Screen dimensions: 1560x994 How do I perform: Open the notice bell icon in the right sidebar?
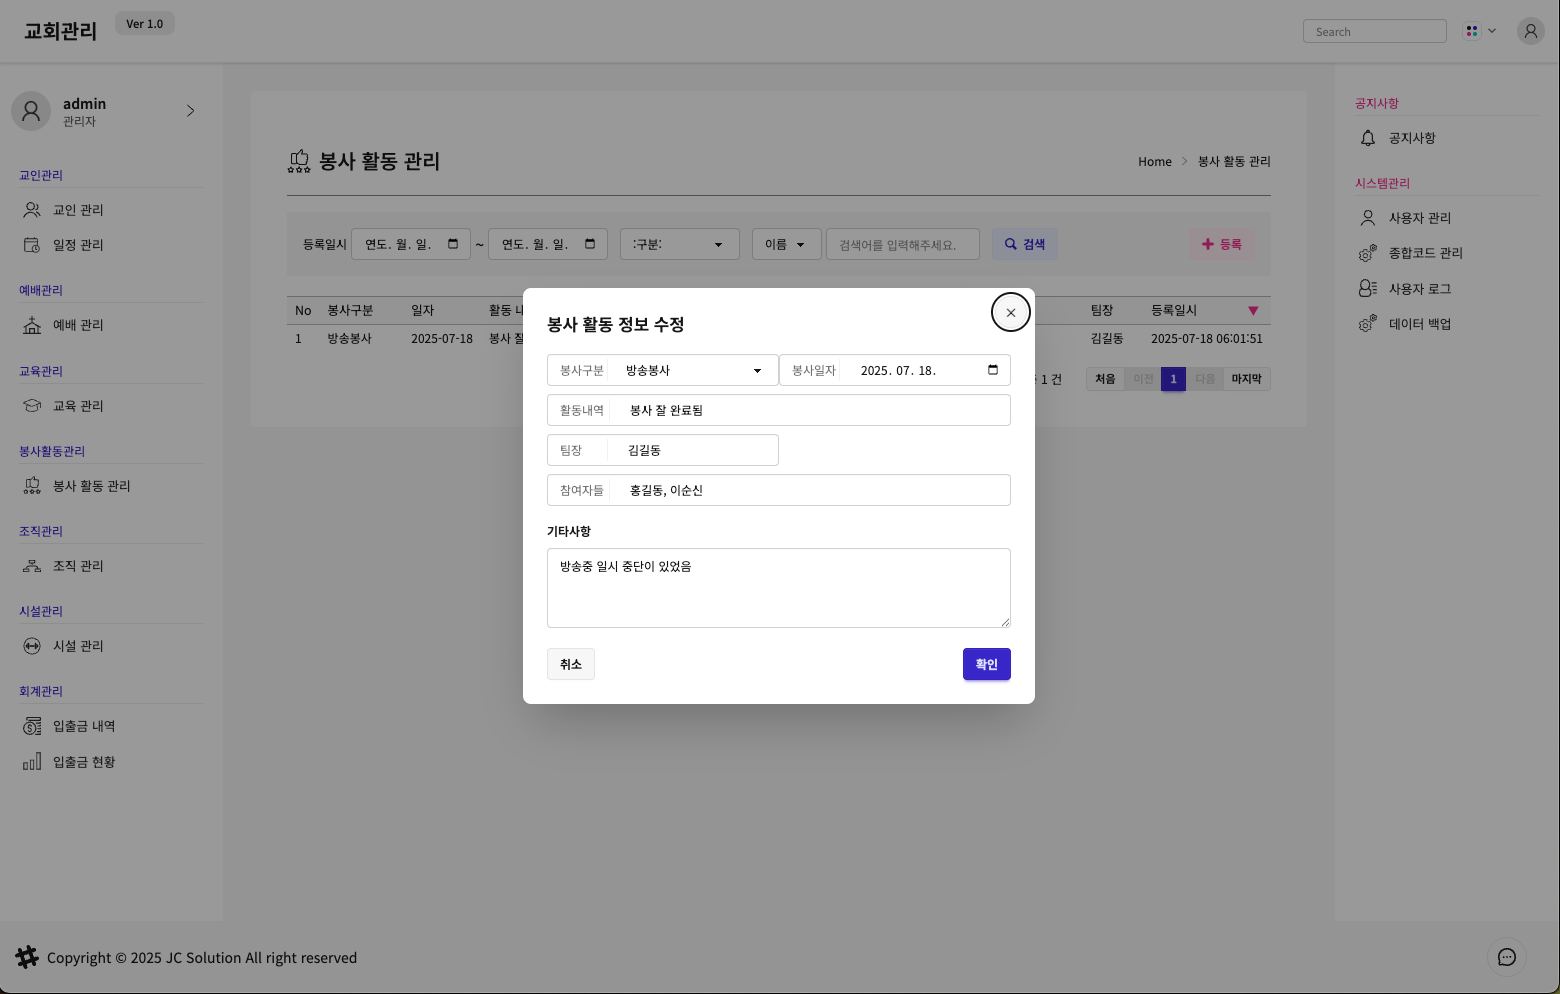(1368, 138)
